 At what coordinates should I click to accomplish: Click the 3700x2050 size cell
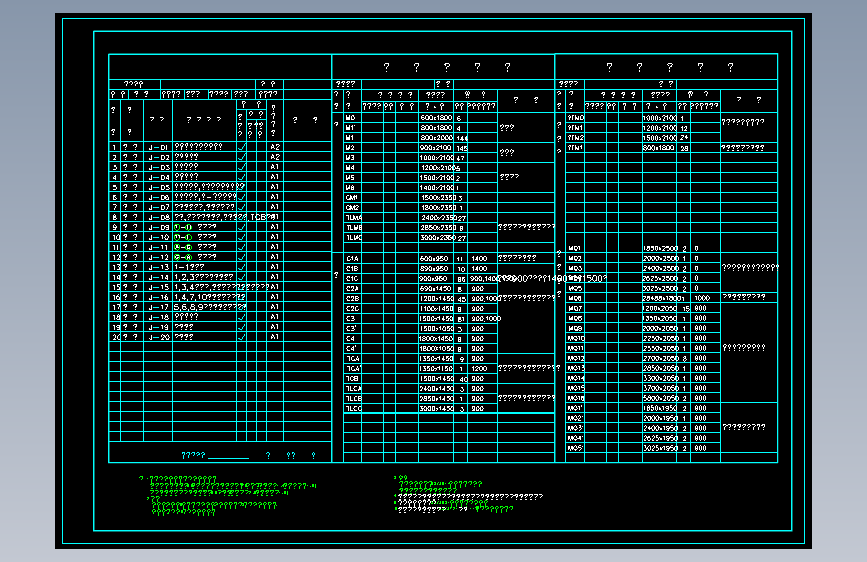[661, 388]
